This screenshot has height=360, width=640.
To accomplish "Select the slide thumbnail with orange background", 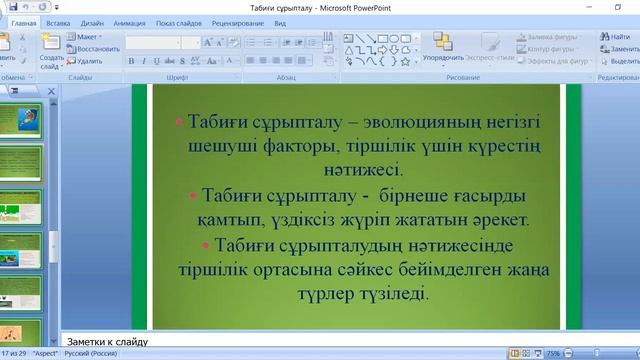I will pos(21,333).
